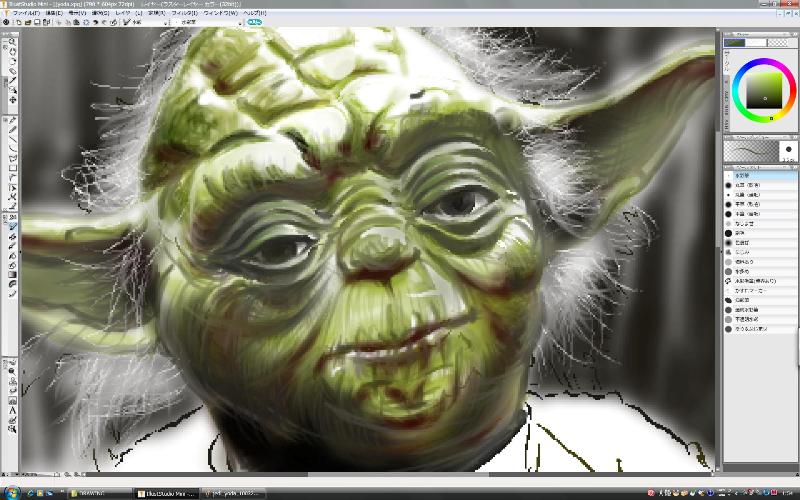
Task: Click the Open file icon in top toolbar
Action: 28,22
